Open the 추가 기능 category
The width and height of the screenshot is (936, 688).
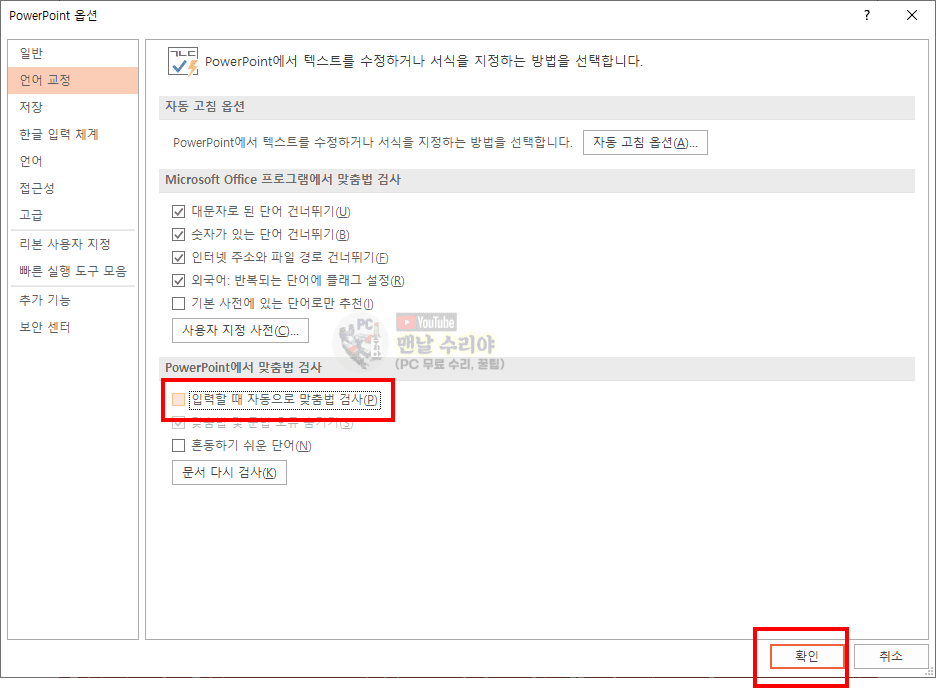tap(73, 300)
